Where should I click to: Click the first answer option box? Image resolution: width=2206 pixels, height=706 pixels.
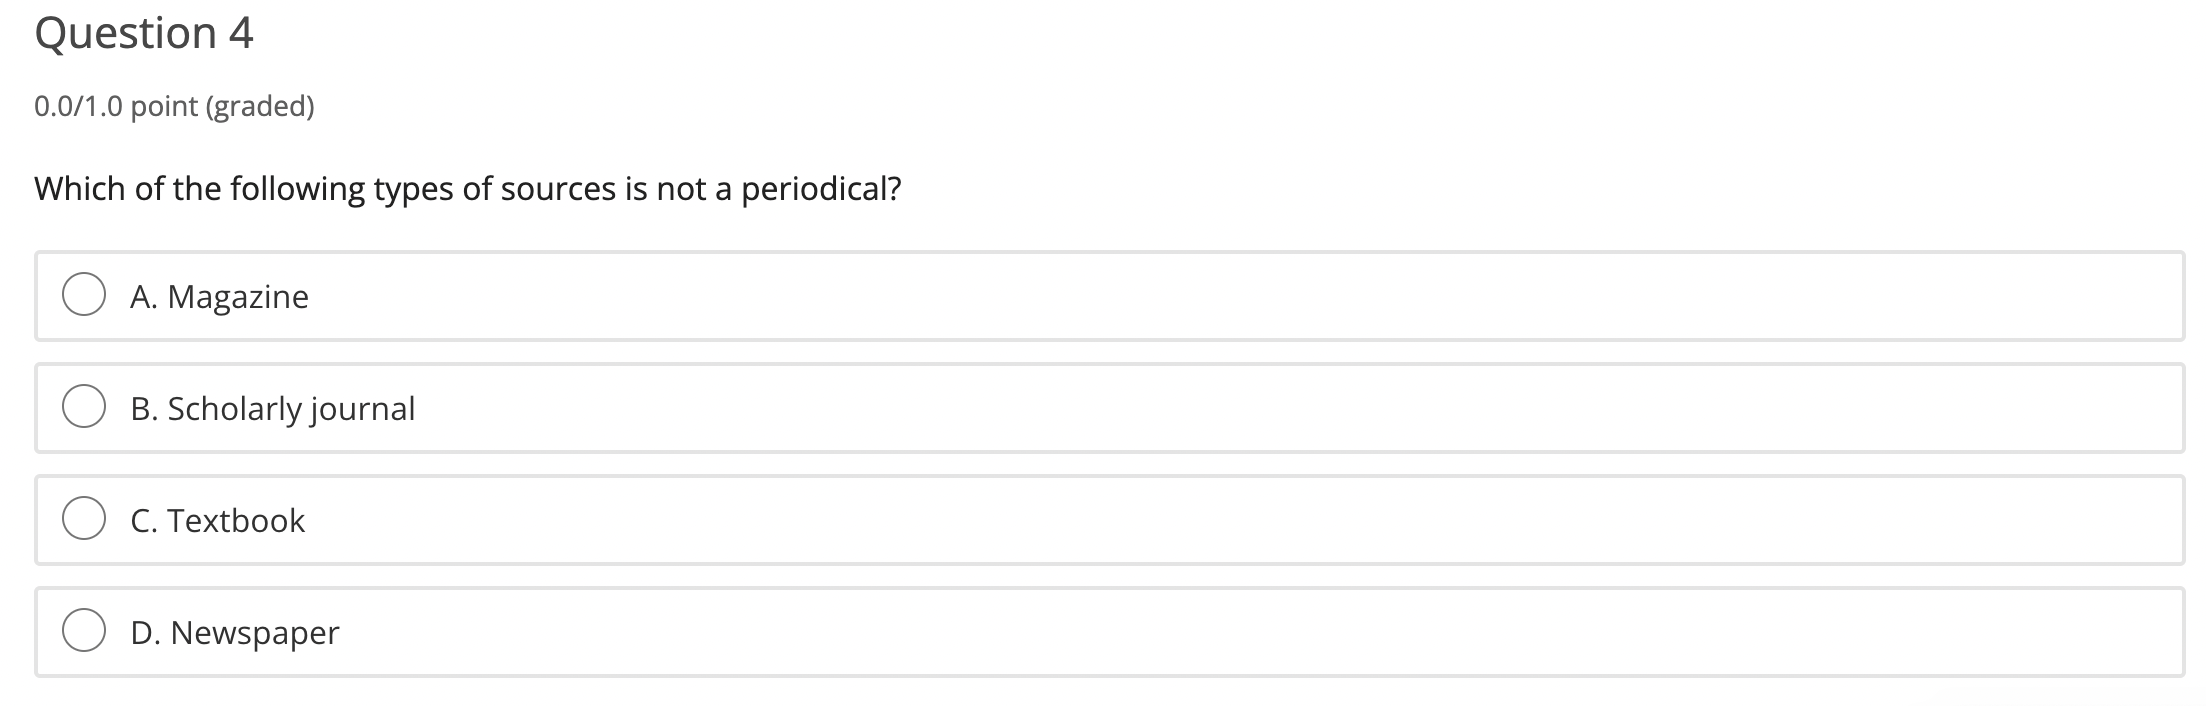click(x=1100, y=296)
